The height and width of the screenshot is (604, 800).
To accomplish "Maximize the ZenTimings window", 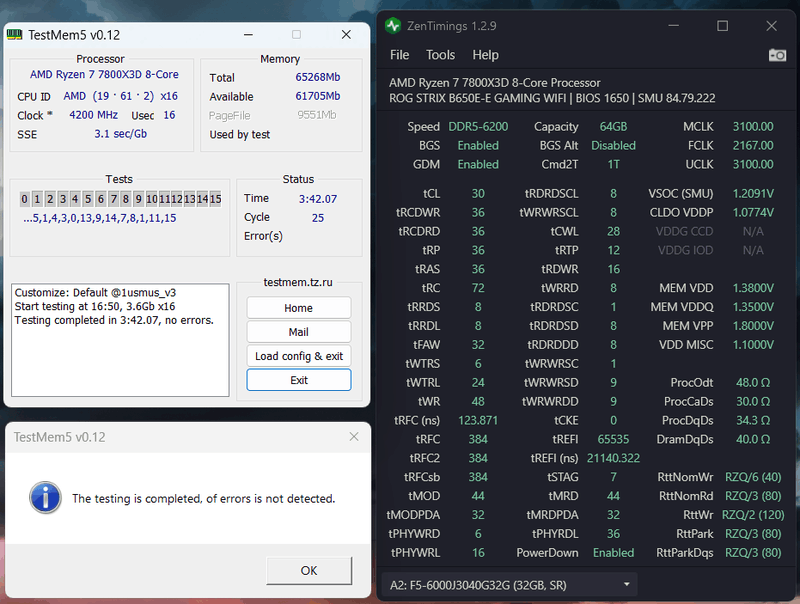I will 722,26.
